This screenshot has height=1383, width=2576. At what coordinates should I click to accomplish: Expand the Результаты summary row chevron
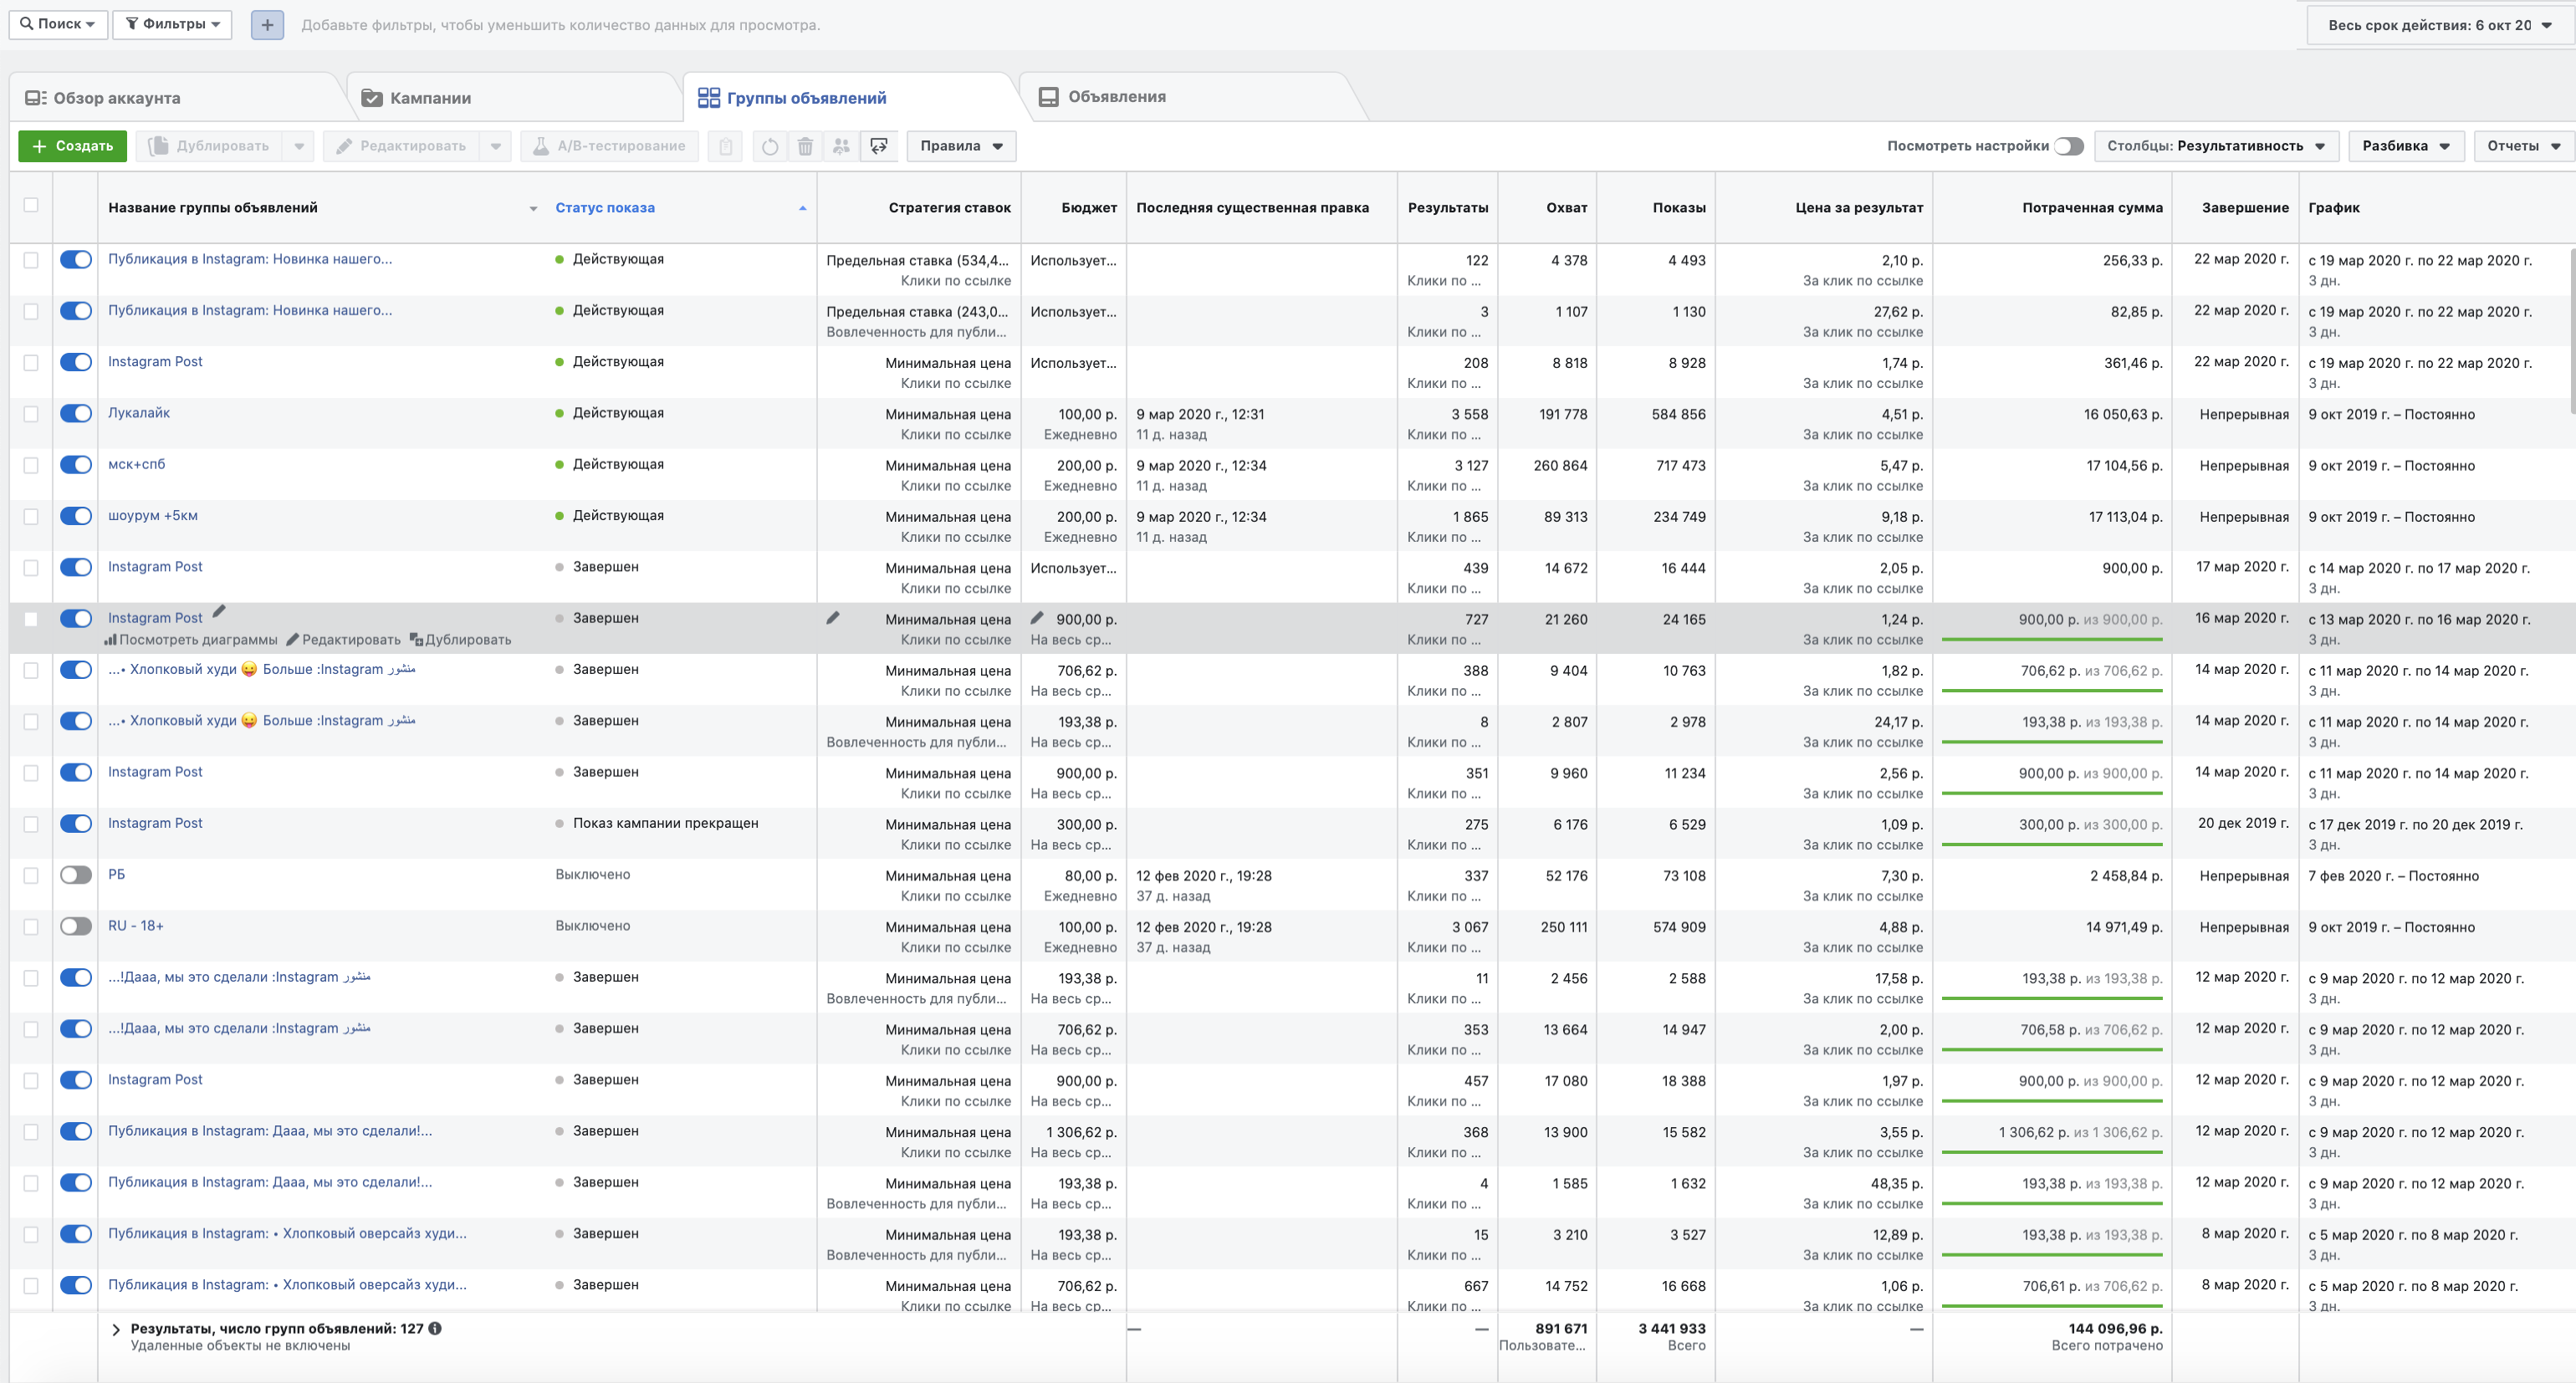click(116, 1329)
